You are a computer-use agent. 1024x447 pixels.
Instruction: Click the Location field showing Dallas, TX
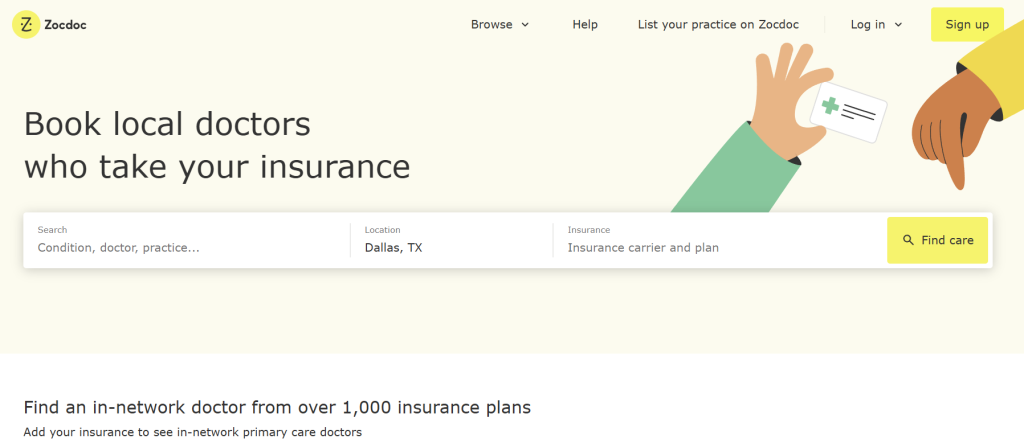coord(450,247)
